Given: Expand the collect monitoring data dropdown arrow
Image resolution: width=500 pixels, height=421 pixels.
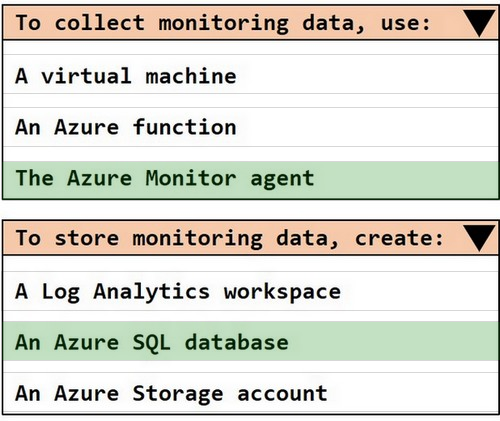Looking at the screenshot, I should 479,23.
